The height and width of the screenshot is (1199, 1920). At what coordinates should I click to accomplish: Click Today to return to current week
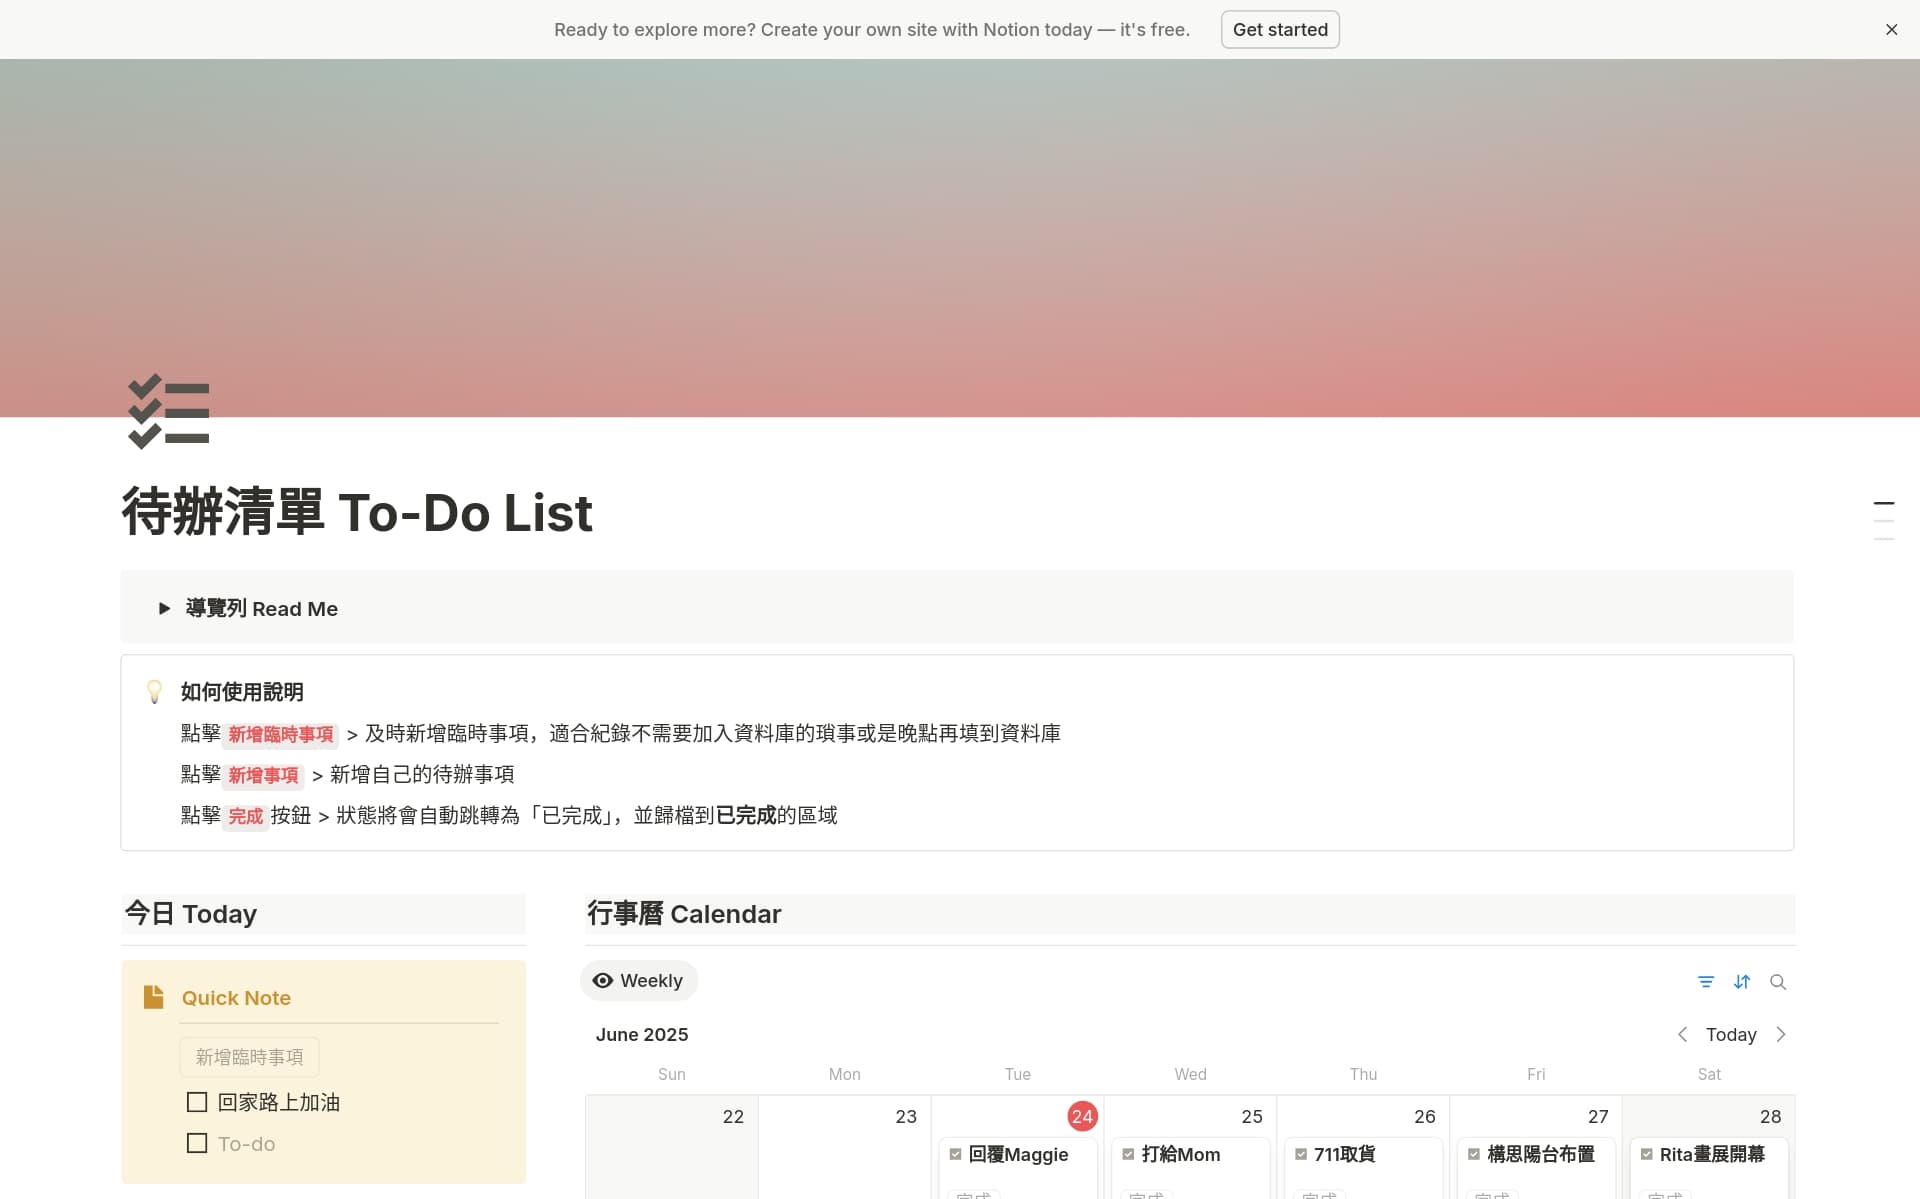[x=1731, y=1034]
